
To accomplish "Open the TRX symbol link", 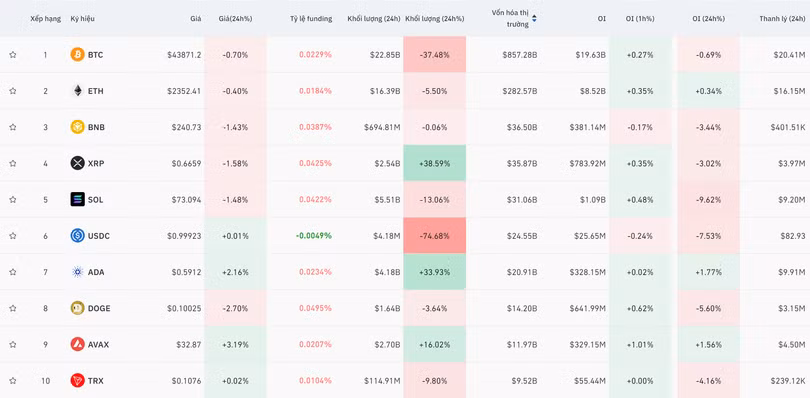I will (x=96, y=380).
